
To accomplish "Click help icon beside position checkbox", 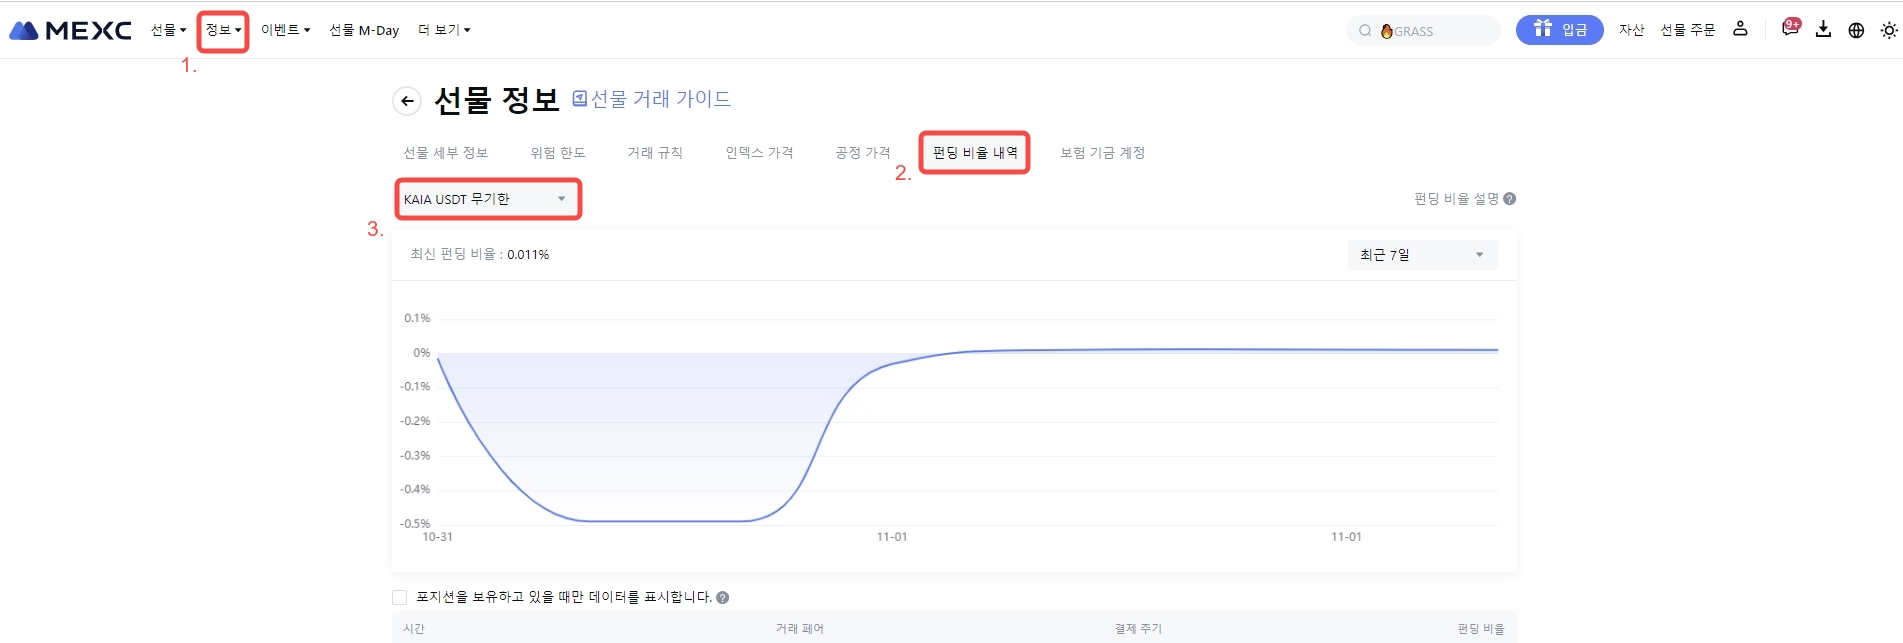I will click(723, 598).
